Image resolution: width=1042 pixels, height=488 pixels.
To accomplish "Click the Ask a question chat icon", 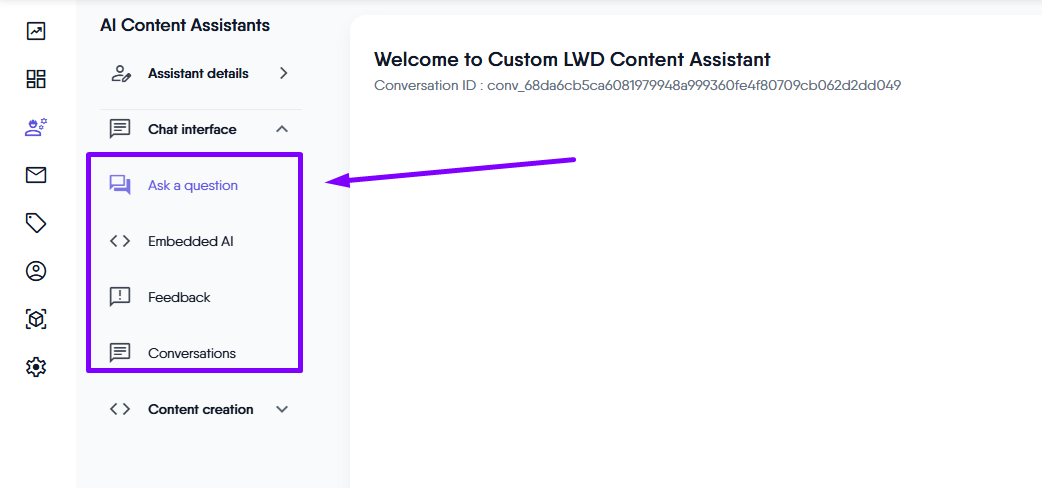I will (120, 185).
